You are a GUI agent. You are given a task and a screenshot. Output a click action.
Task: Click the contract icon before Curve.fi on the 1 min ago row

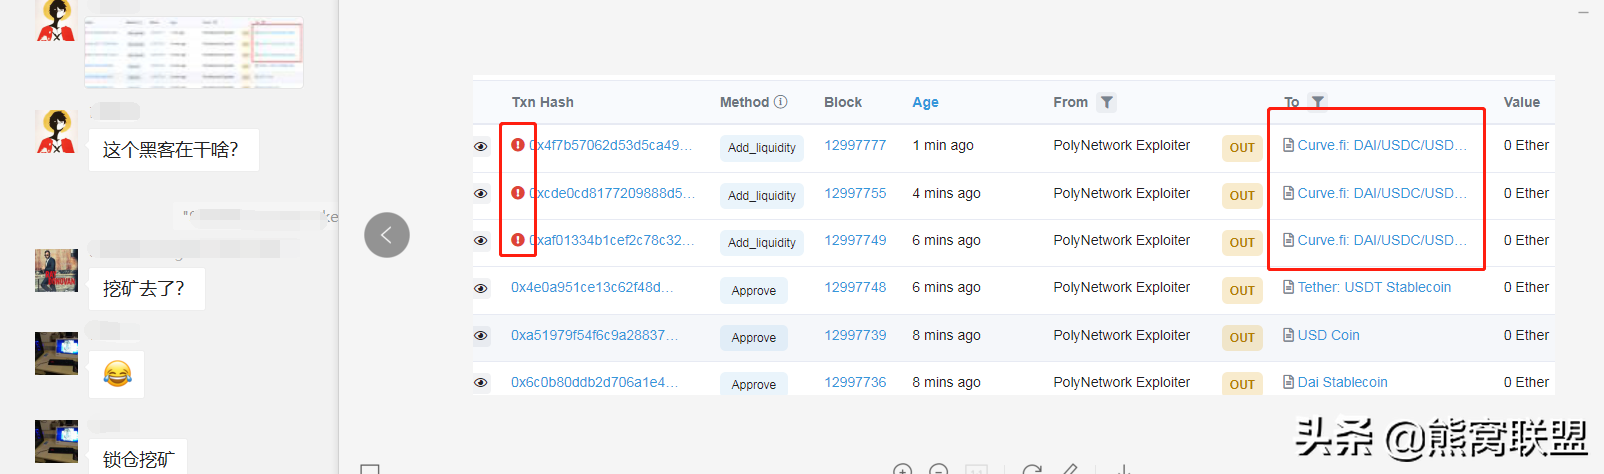click(x=1289, y=145)
